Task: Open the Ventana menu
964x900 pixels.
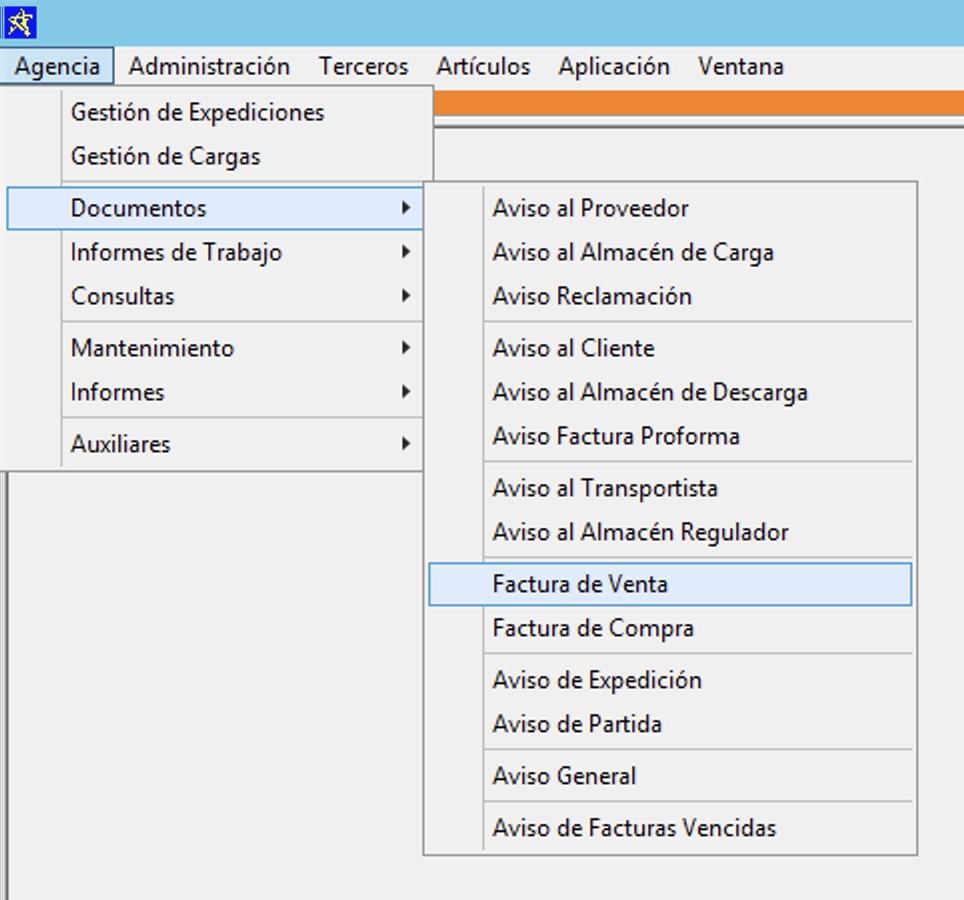Action: pos(740,67)
